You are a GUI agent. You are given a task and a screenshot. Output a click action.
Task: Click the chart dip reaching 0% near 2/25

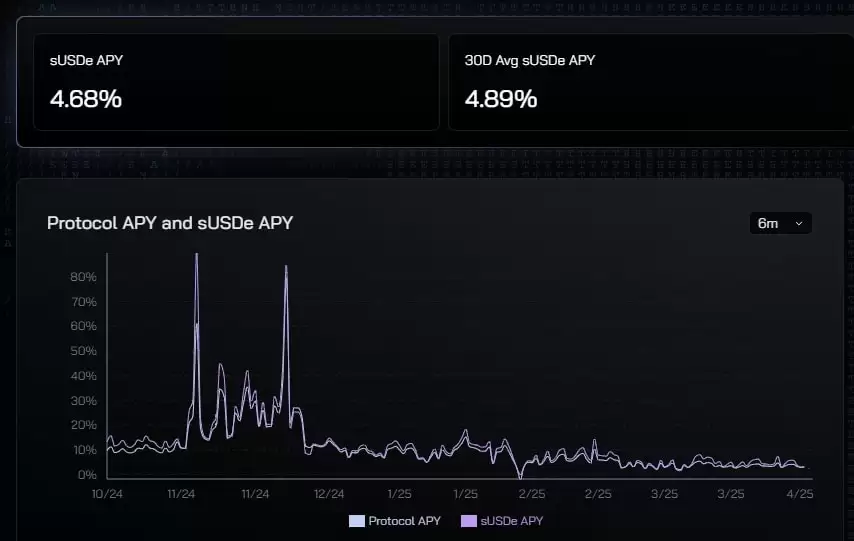(520, 476)
